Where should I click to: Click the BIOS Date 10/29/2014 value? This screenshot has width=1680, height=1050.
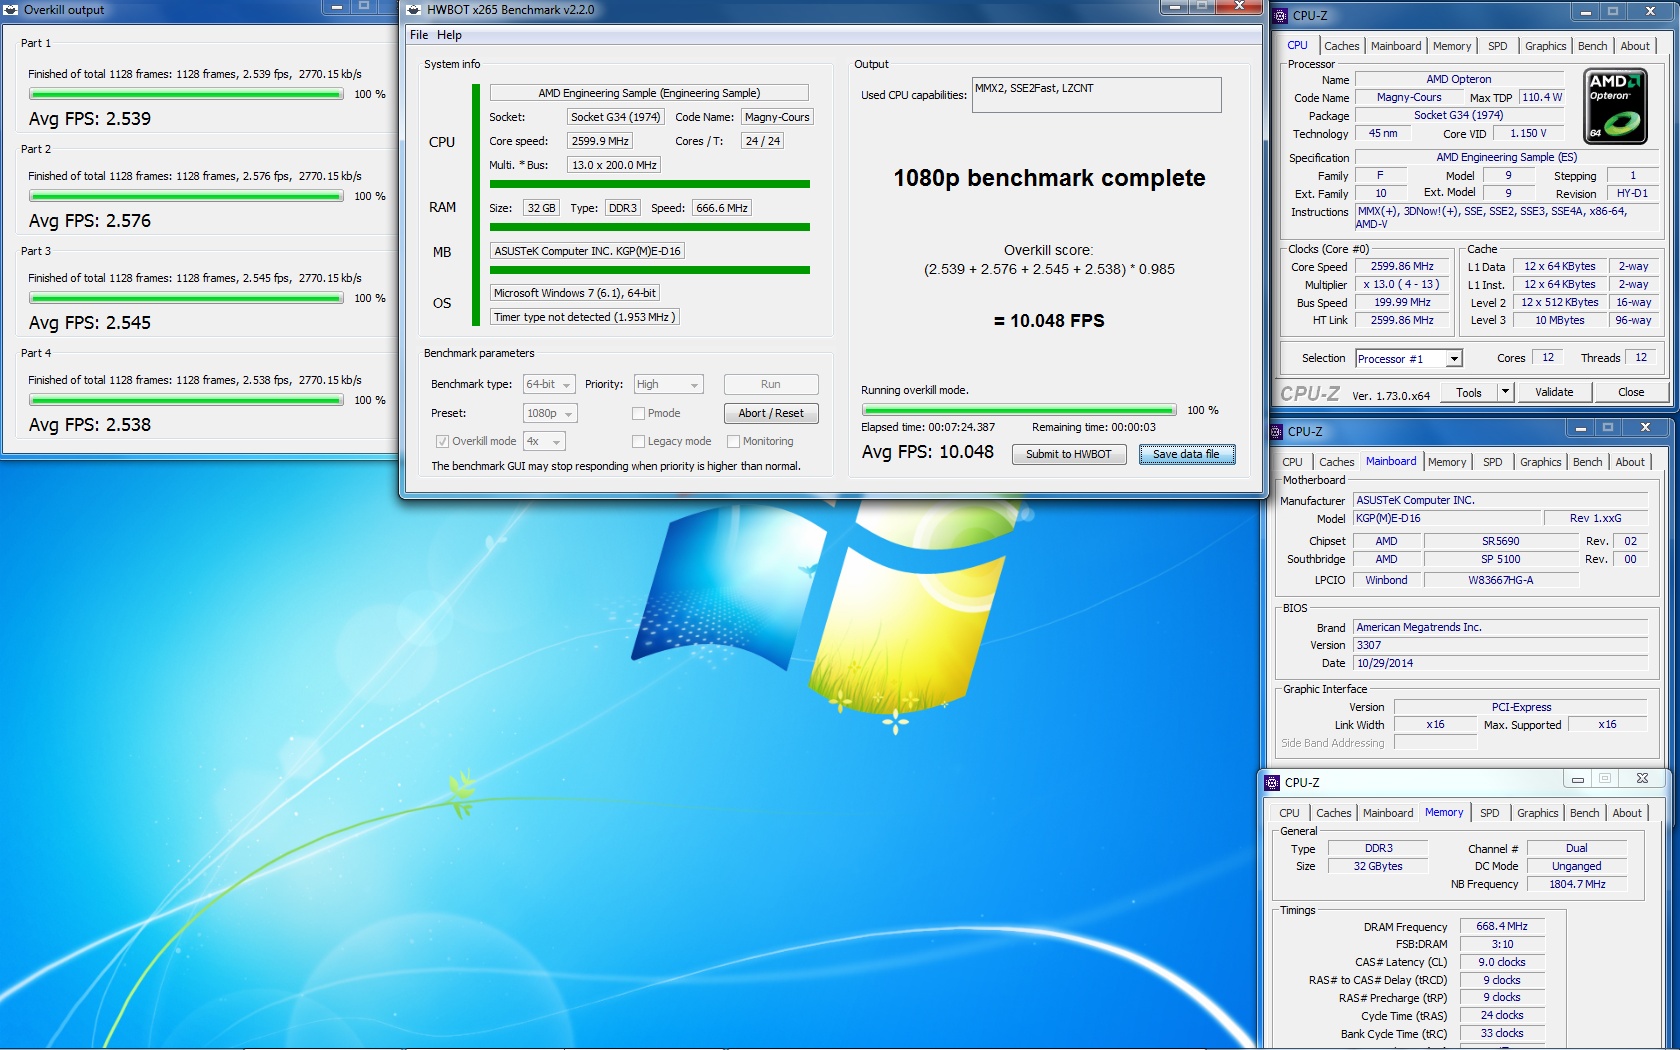(x=1500, y=663)
